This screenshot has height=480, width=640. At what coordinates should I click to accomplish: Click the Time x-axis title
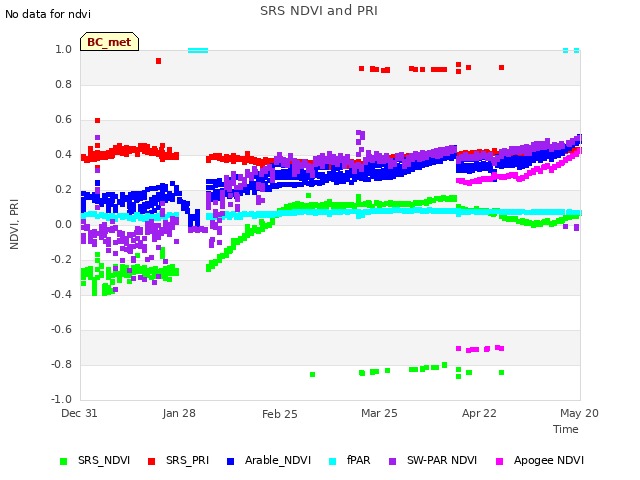(x=565, y=429)
